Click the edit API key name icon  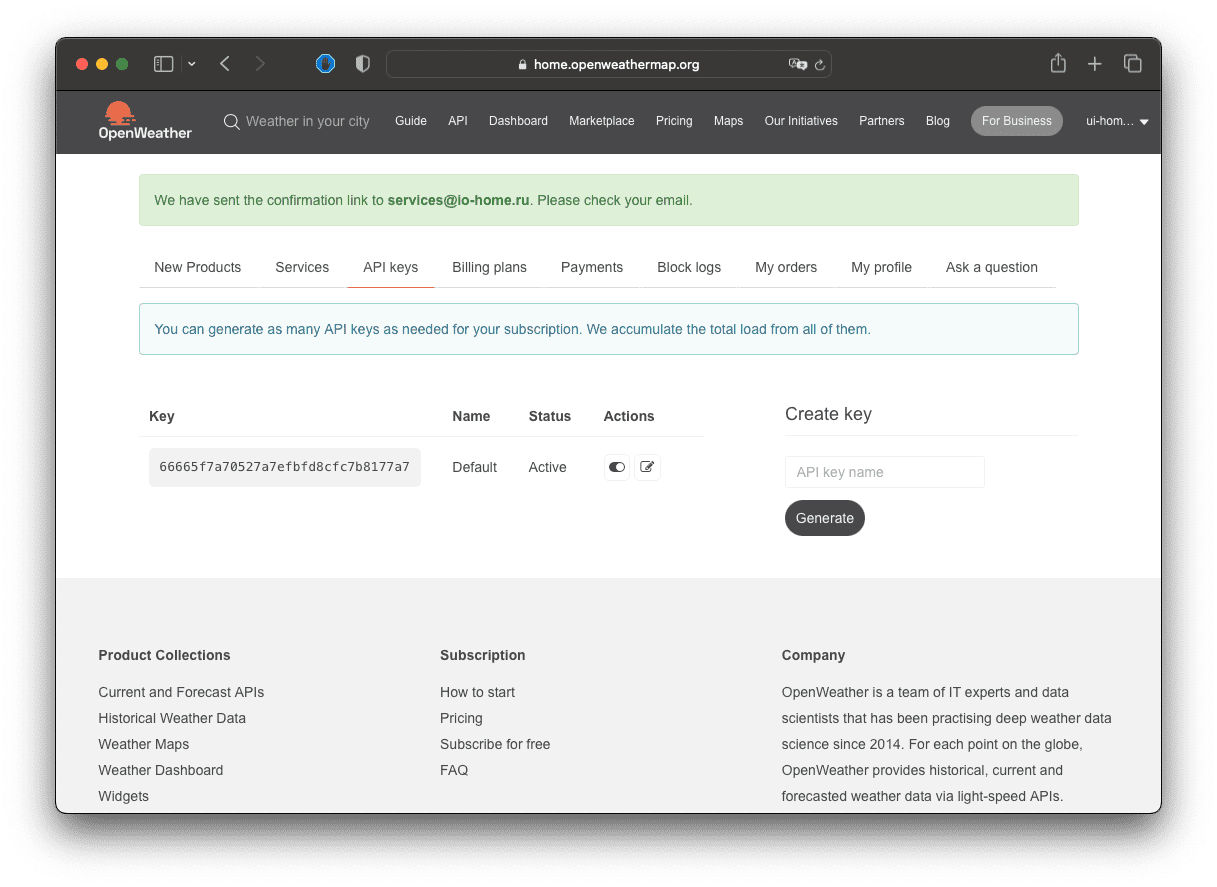647,467
